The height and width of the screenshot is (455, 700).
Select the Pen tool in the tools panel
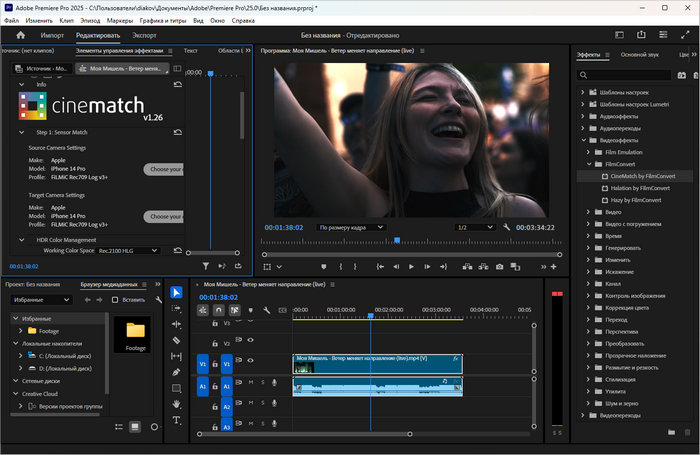176,372
